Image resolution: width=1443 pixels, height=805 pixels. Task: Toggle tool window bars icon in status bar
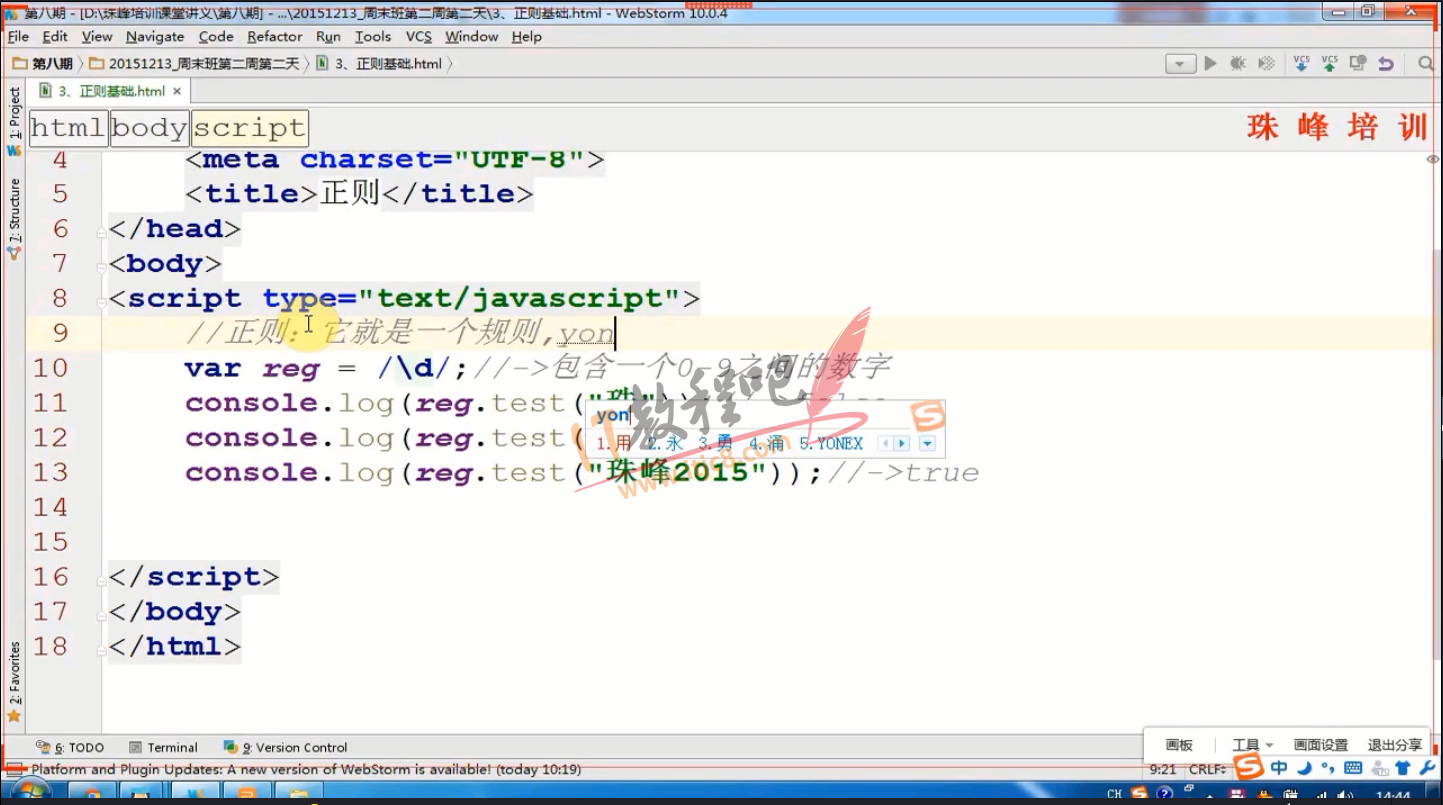[14, 770]
